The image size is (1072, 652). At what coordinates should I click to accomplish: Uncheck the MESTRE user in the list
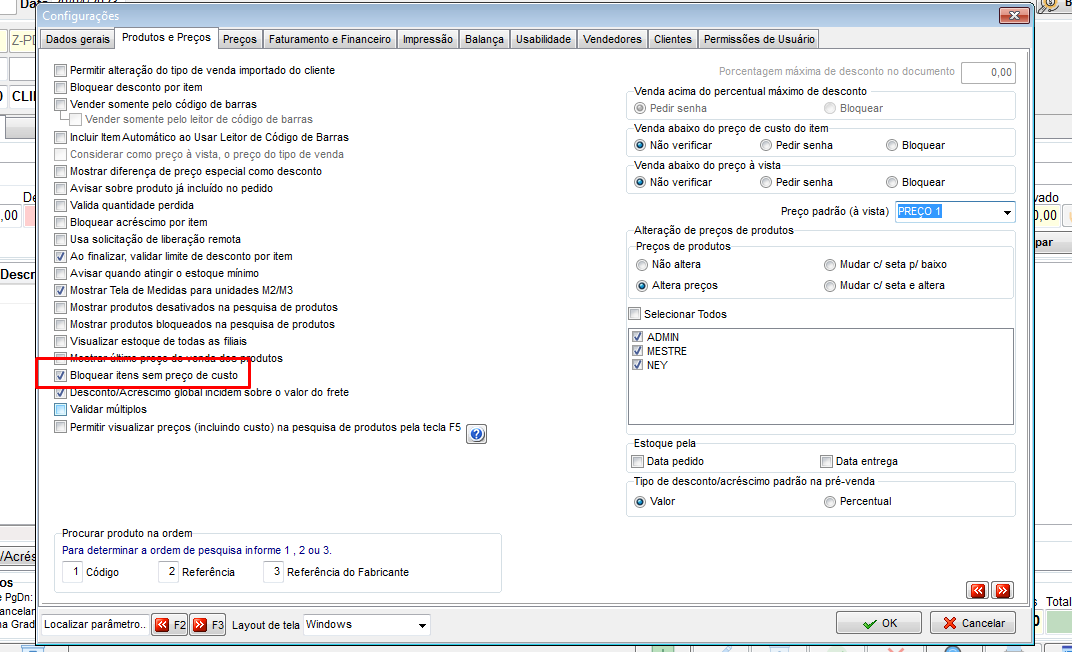(637, 351)
